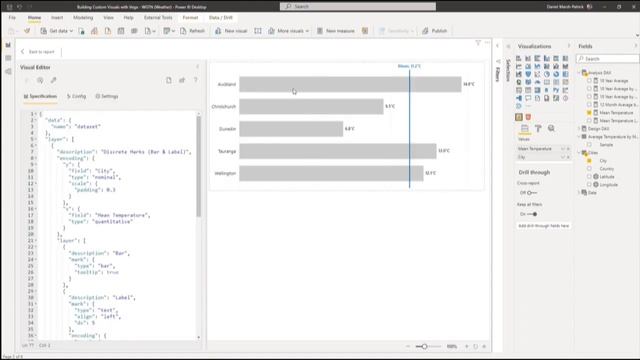
Task: Check the first 10 Year Average field
Action: click(589, 81)
